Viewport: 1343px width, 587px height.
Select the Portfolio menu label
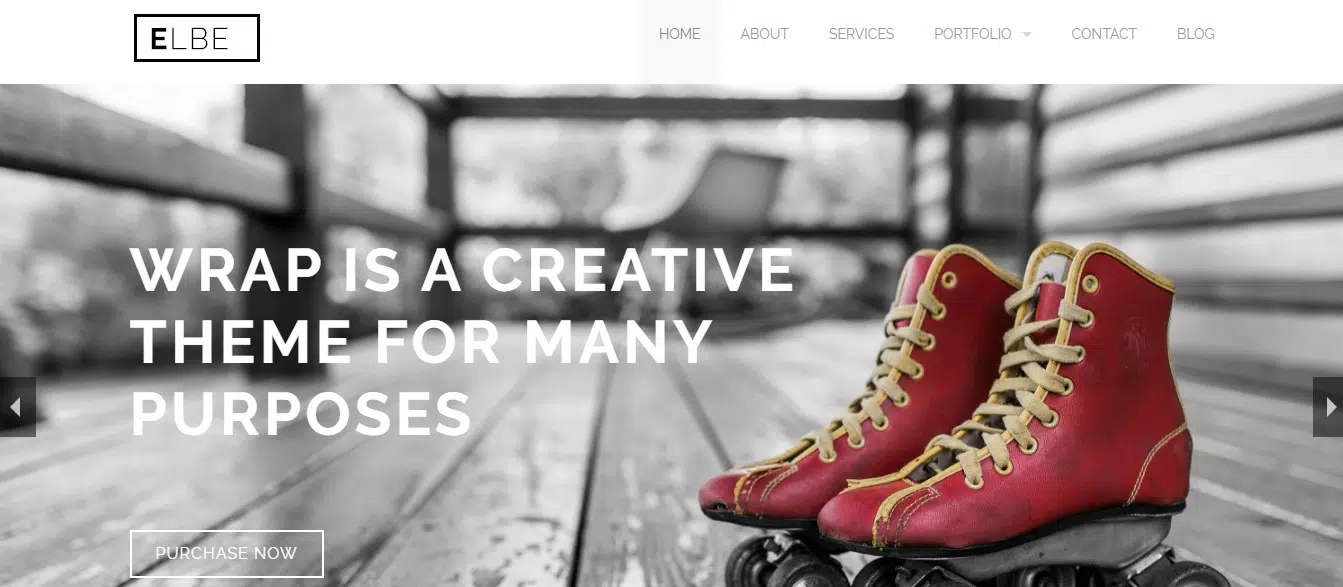(x=973, y=34)
